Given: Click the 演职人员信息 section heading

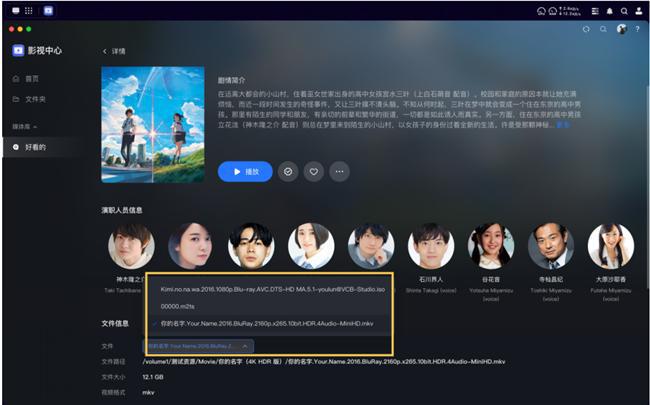Looking at the screenshot, I should [x=122, y=210].
